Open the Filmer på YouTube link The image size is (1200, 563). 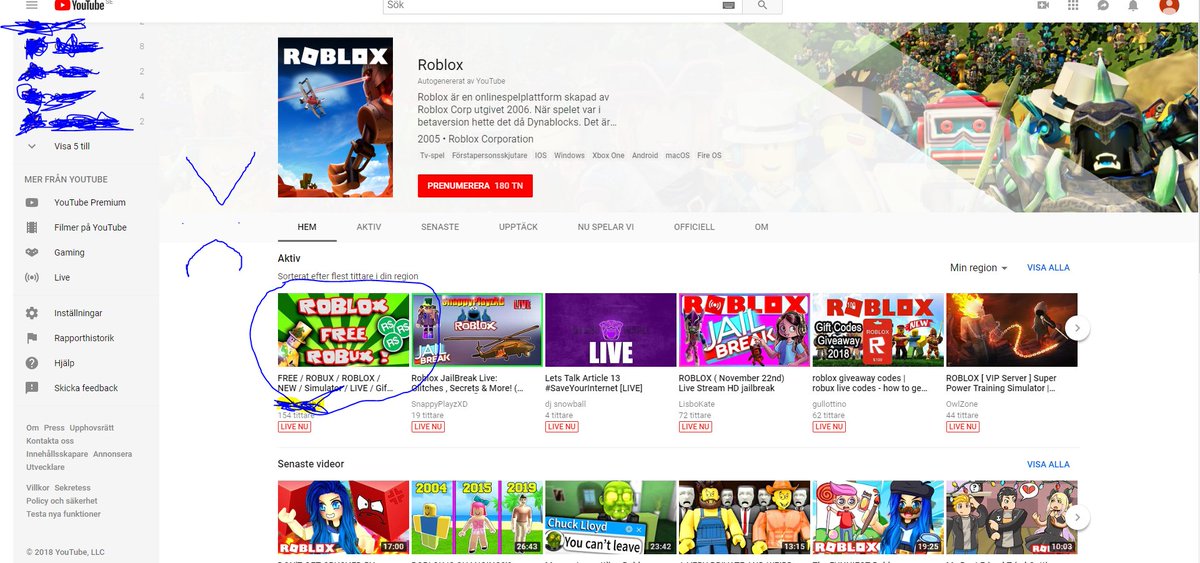[x=90, y=228]
